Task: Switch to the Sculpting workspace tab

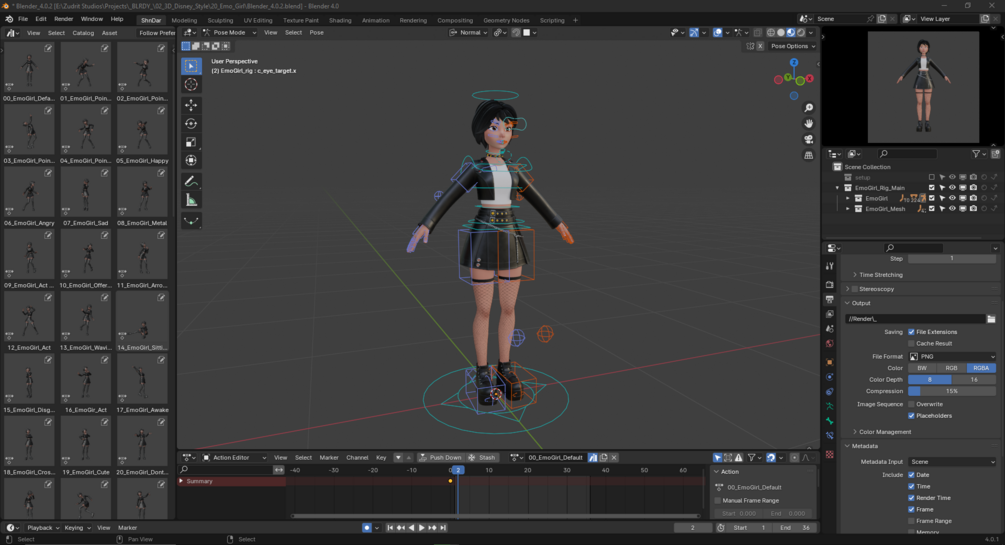Action: (x=220, y=20)
